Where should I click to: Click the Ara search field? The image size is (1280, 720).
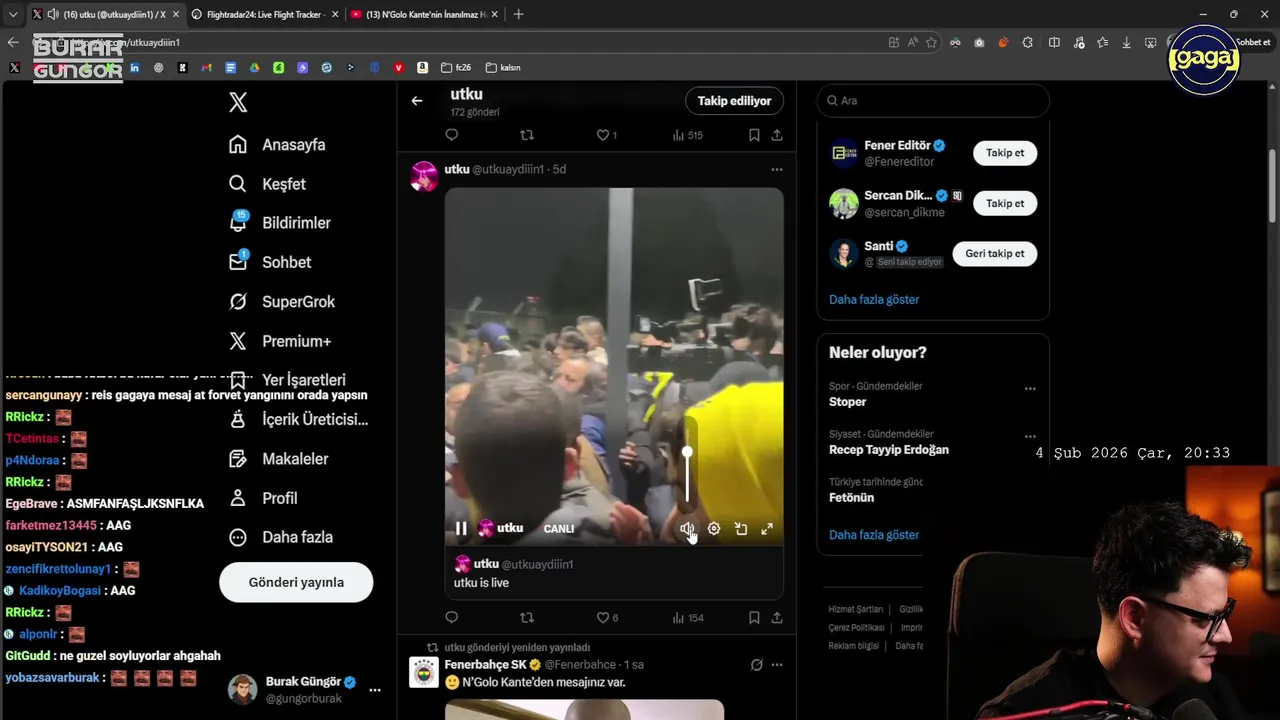coord(933,101)
